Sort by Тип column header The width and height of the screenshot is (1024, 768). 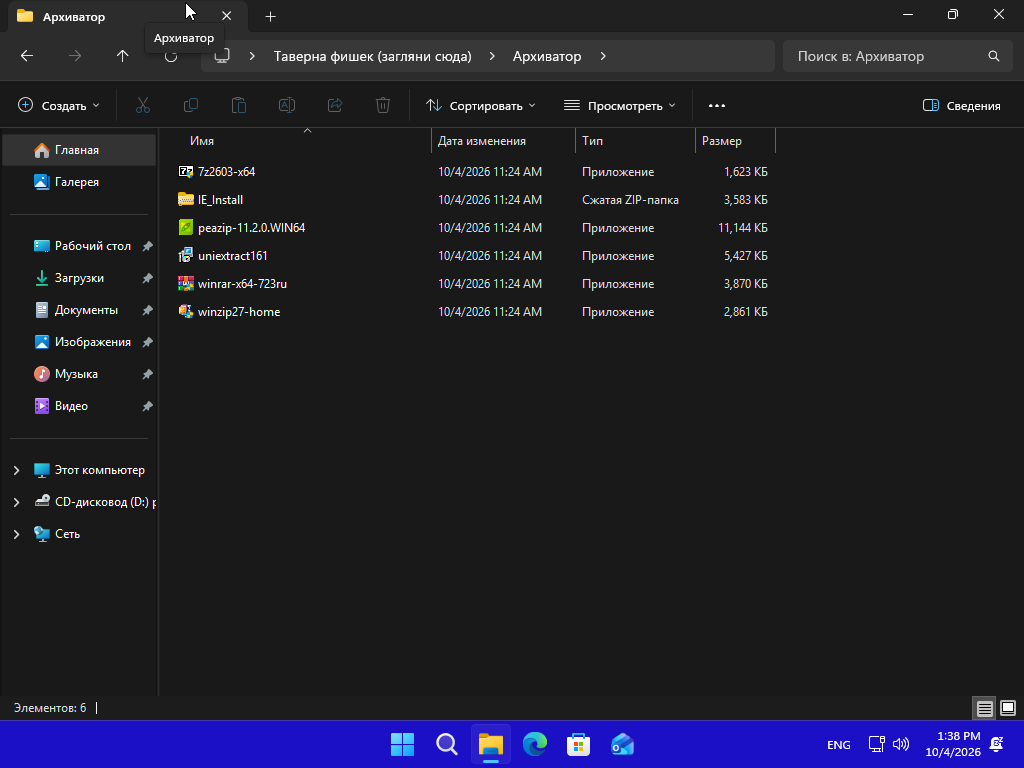(x=592, y=141)
